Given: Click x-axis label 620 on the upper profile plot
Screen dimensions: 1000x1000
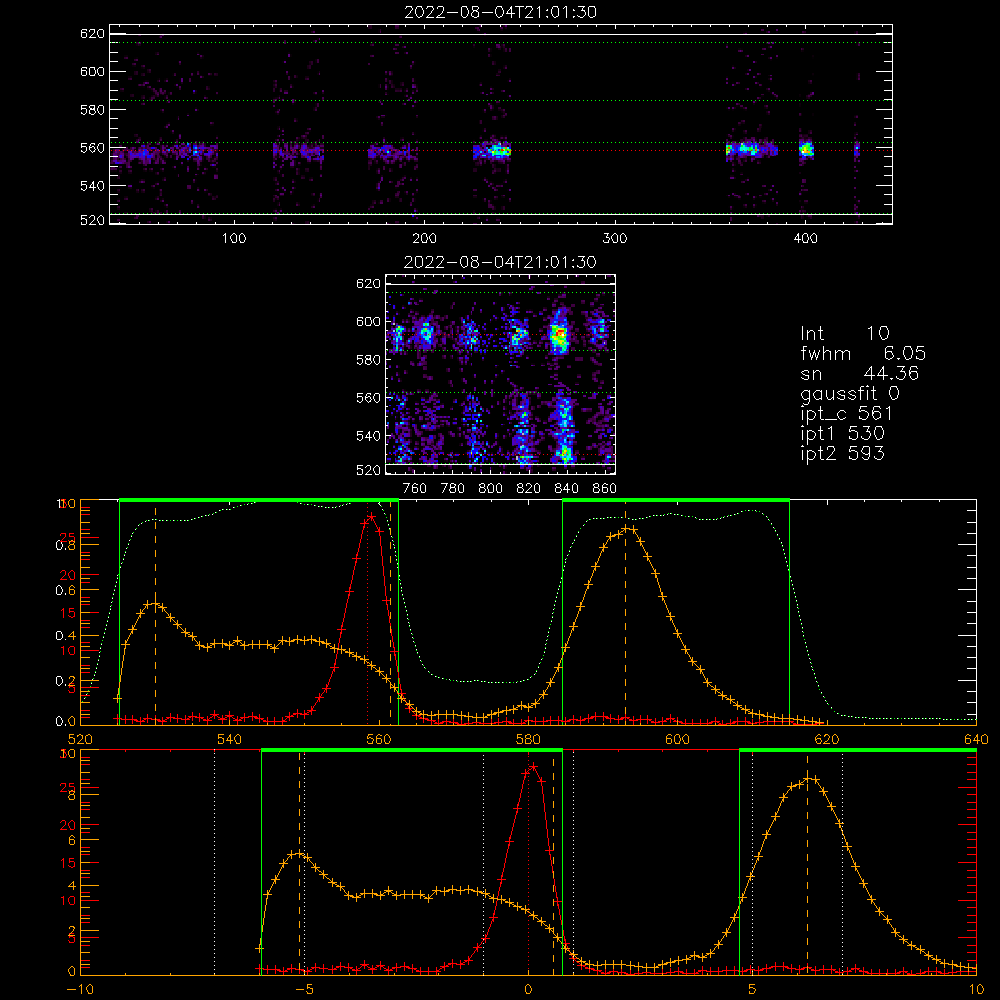Looking at the screenshot, I should [x=827, y=739].
